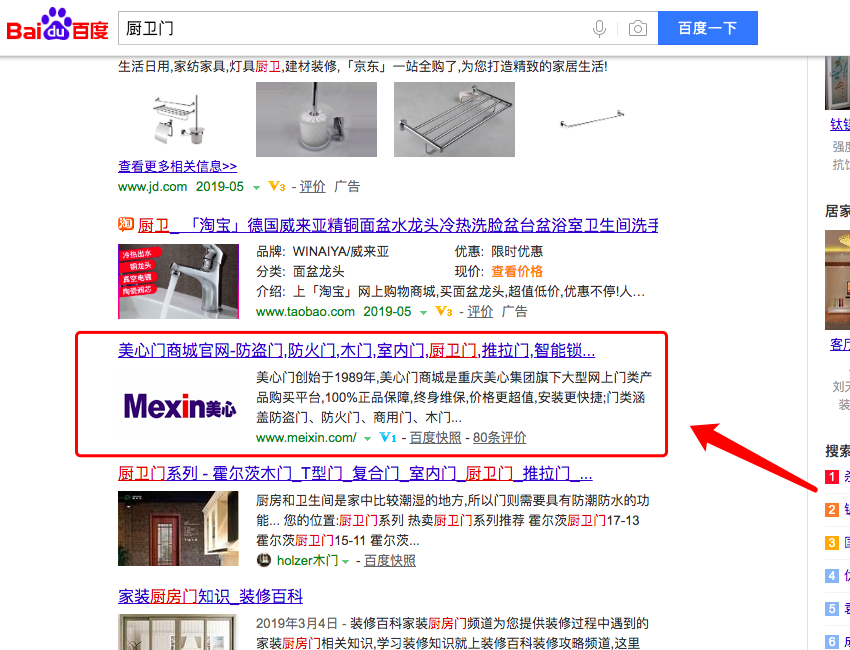Expand dropdown arrow next to holzer木门
The height and width of the screenshot is (650, 850).
click(x=345, y=561)
